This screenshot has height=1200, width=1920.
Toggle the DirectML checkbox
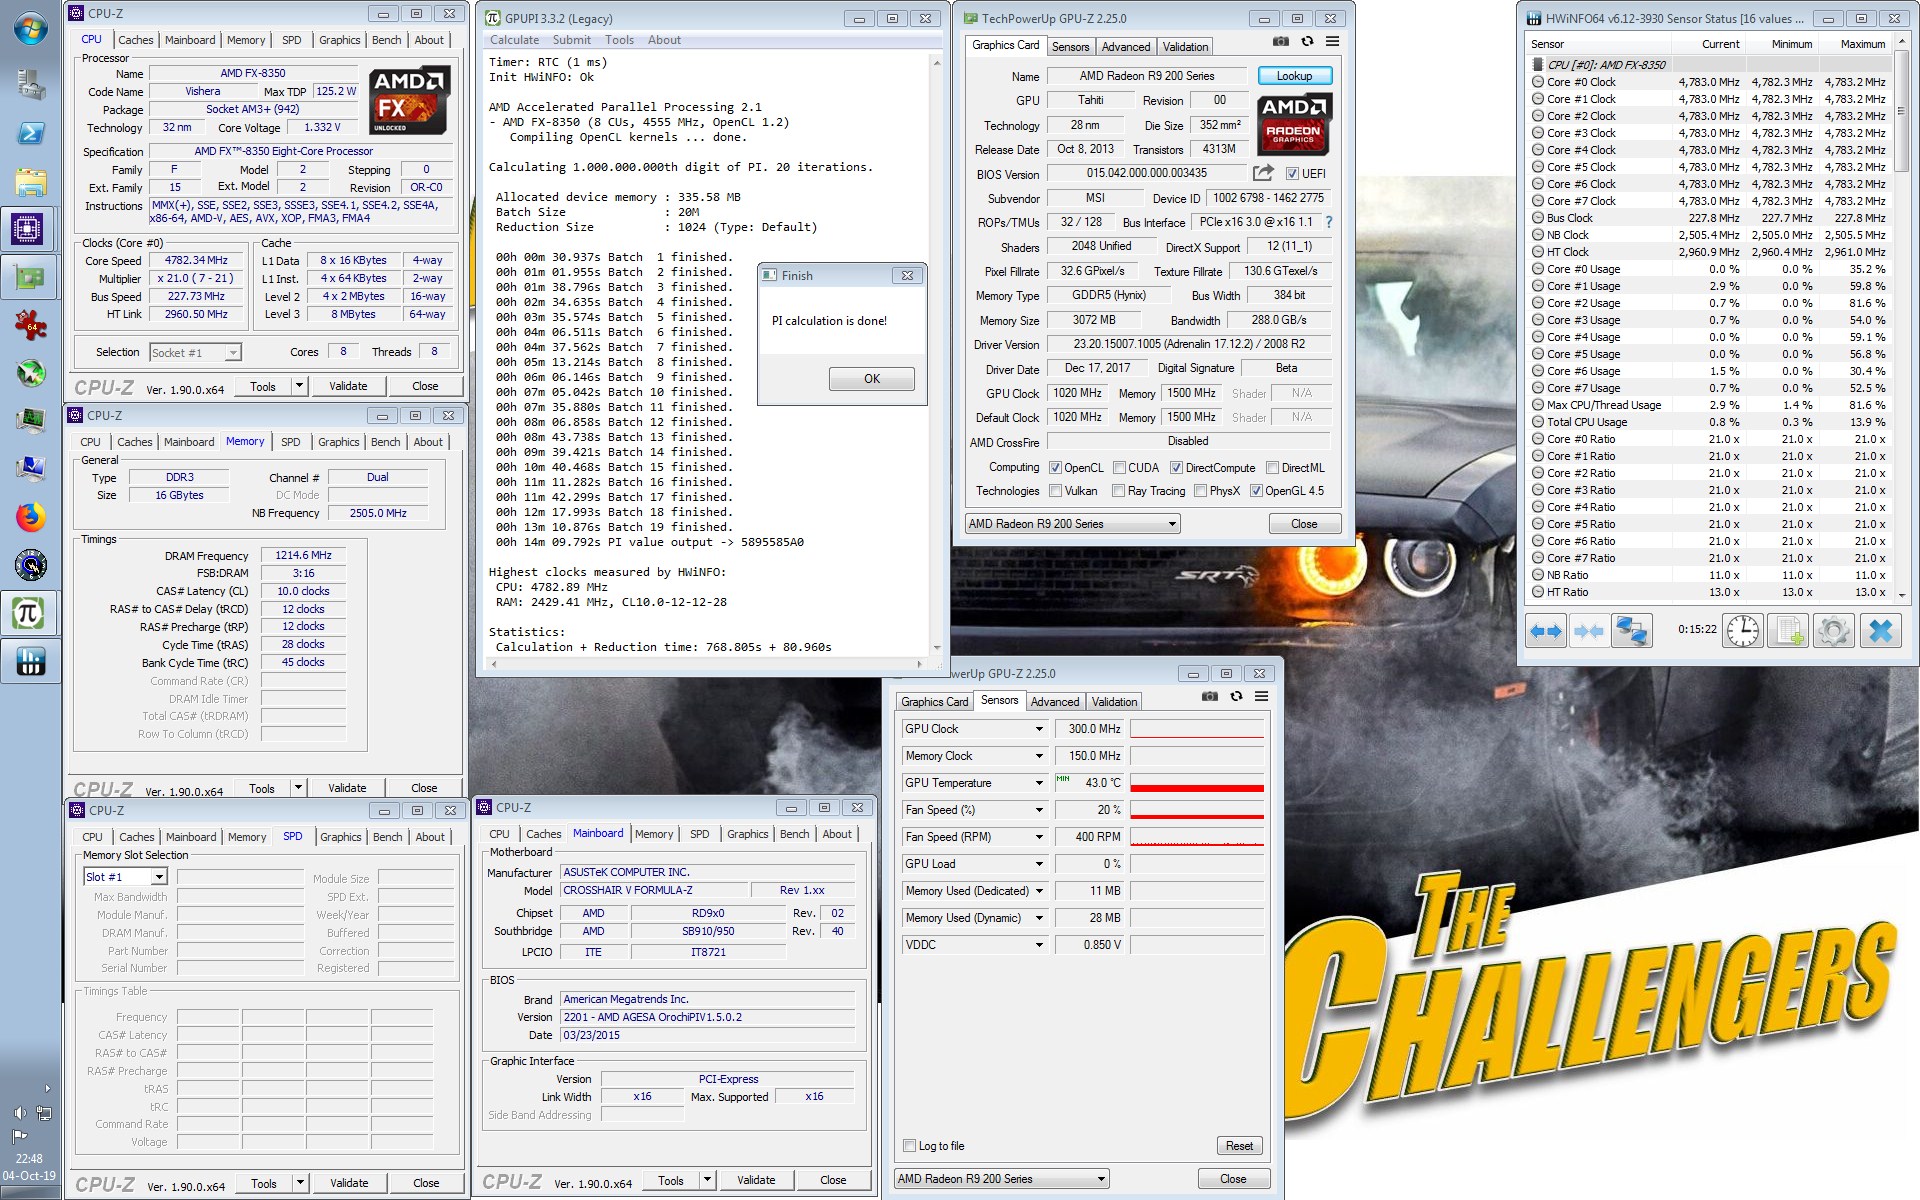pos(1272,468)
